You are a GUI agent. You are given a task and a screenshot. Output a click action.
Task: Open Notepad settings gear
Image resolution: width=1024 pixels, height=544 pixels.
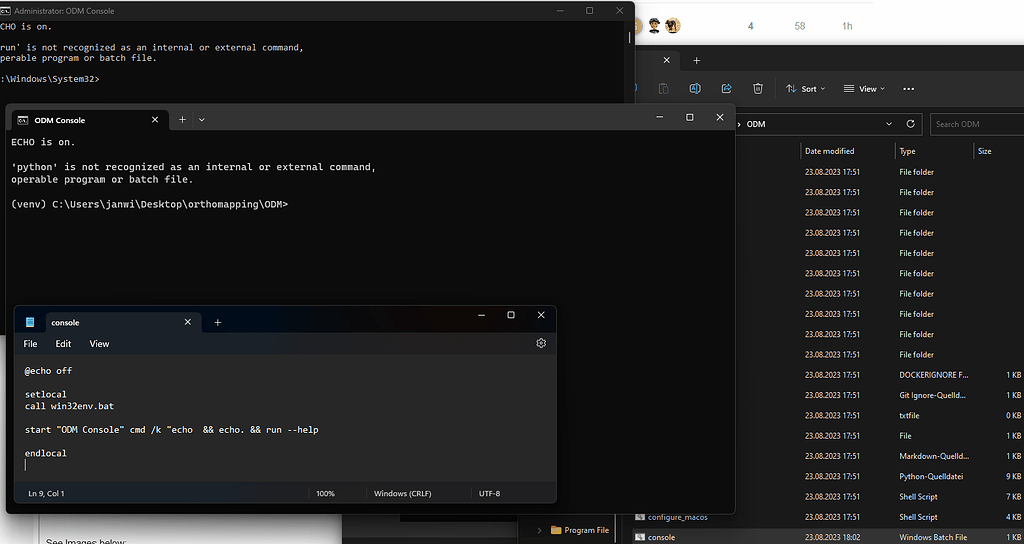tap(541, 343)
